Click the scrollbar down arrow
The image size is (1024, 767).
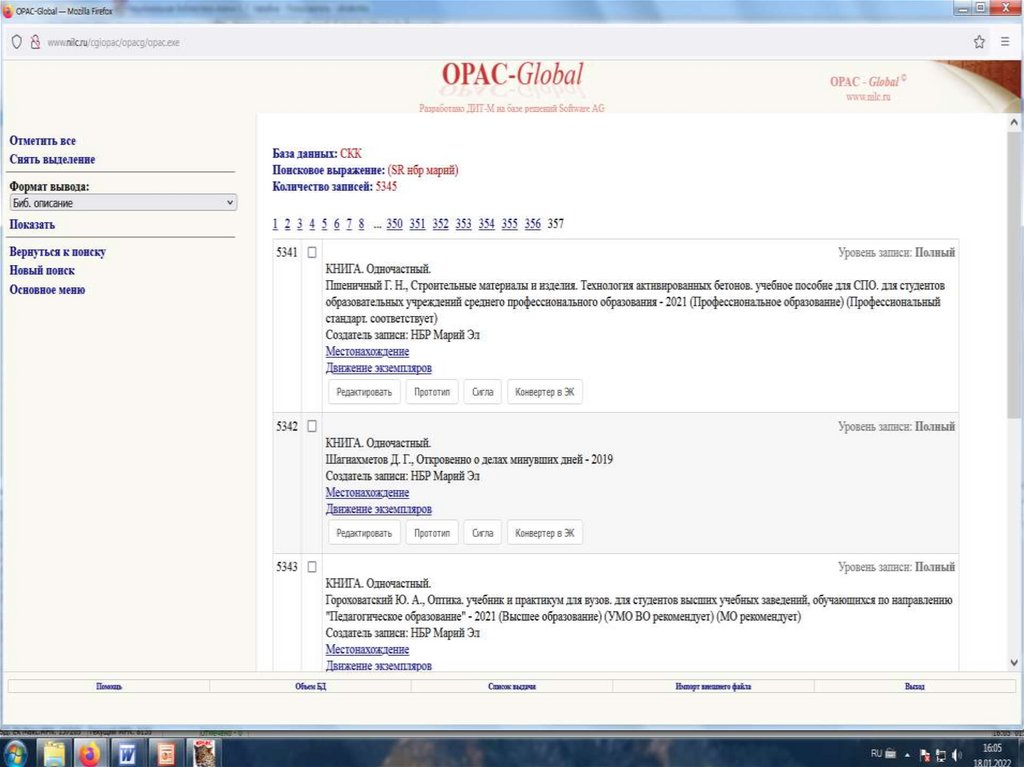point(1014,662)
